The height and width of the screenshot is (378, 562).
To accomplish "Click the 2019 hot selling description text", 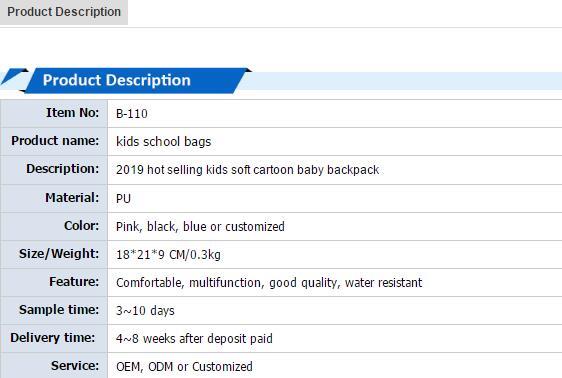I will tap(247, 170).
